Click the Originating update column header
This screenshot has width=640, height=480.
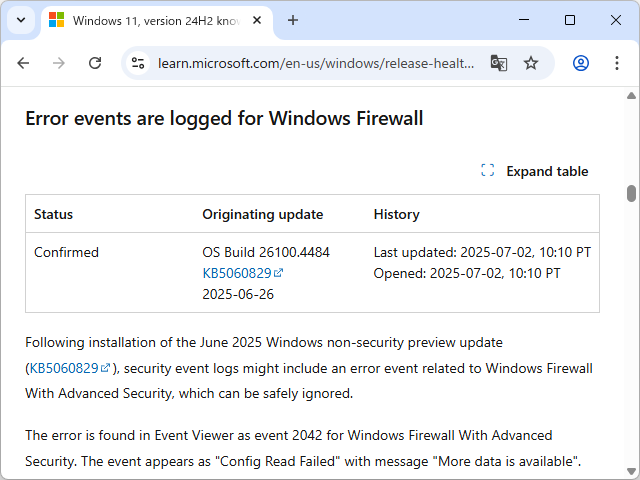click(x=262, y=214)
